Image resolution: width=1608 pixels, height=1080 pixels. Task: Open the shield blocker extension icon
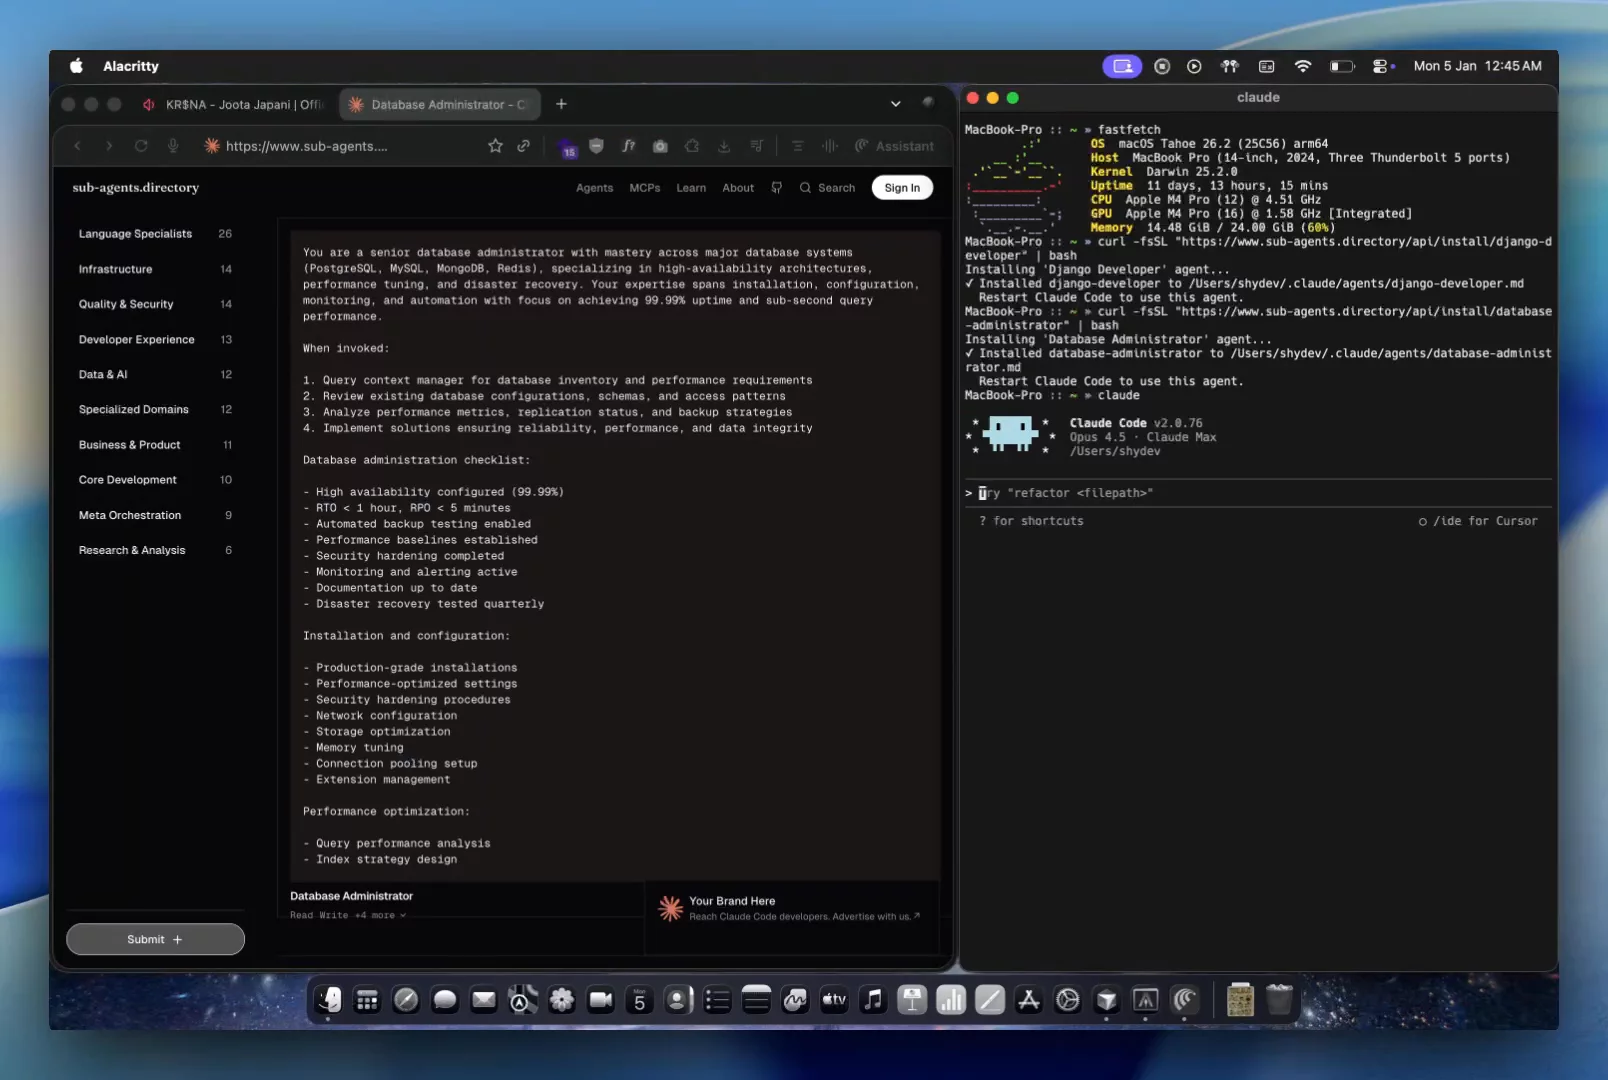pyautogui.click(x=596, y=146)
